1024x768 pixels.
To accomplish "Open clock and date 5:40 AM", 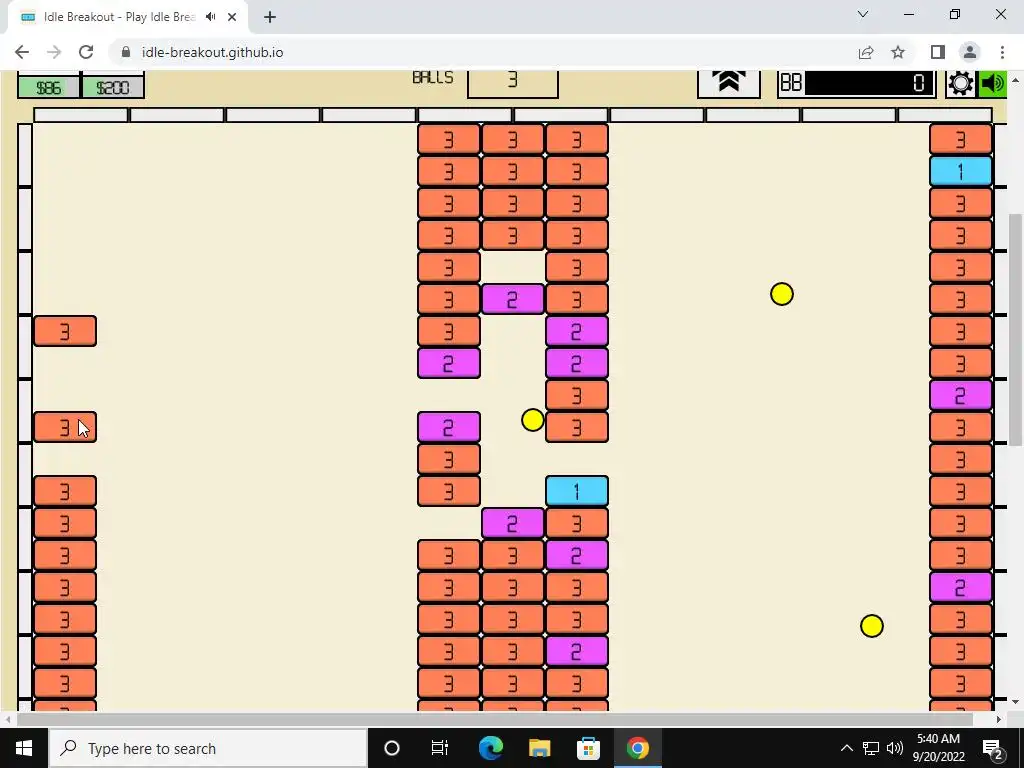I will point(938,748).
